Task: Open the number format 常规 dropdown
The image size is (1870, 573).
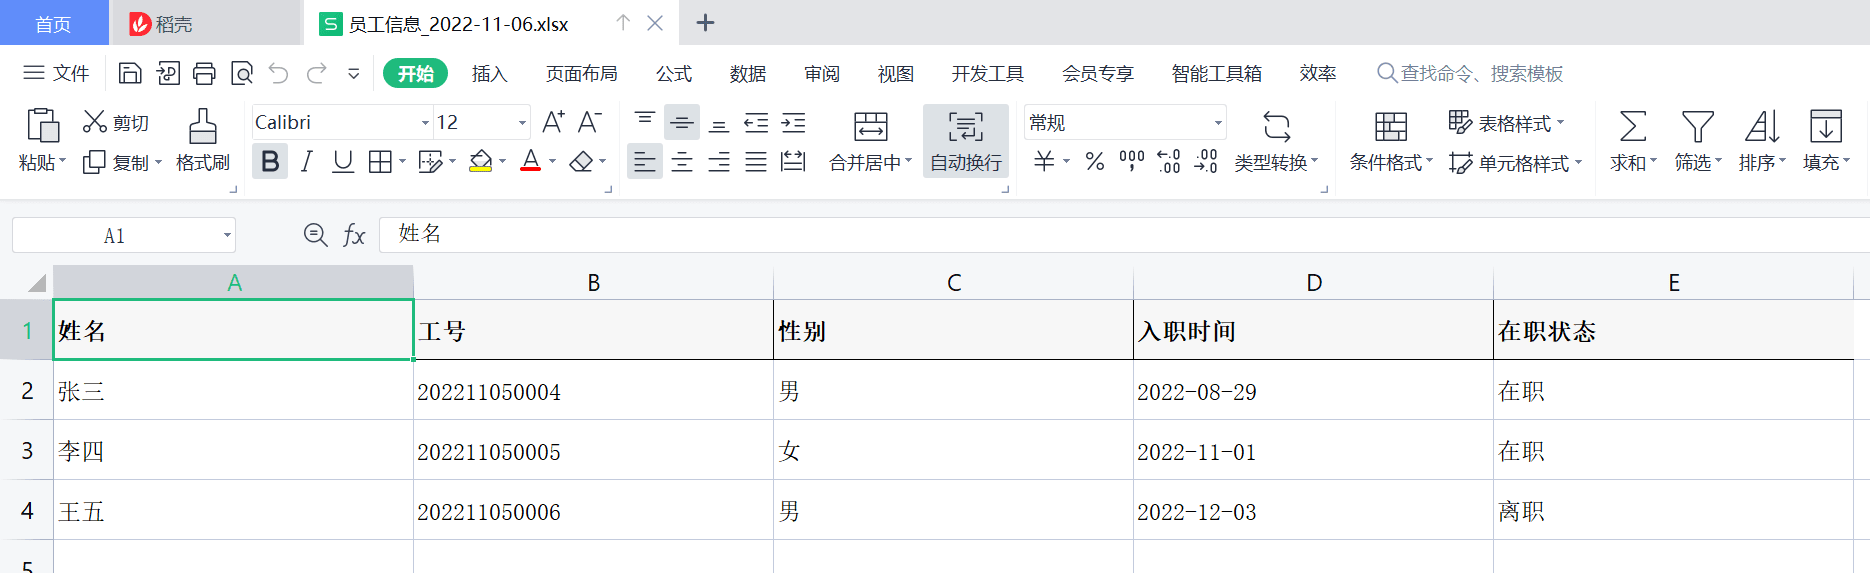Action: [x=1218, y=123]
